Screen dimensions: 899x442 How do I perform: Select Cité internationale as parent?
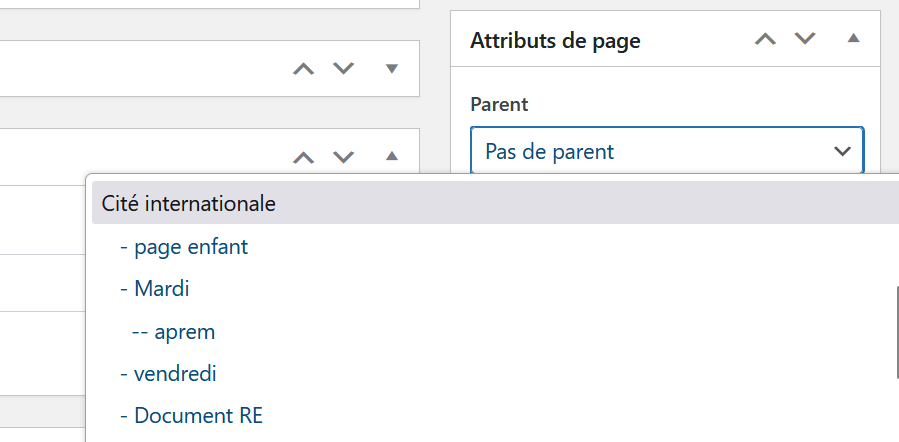click(189, 204)
